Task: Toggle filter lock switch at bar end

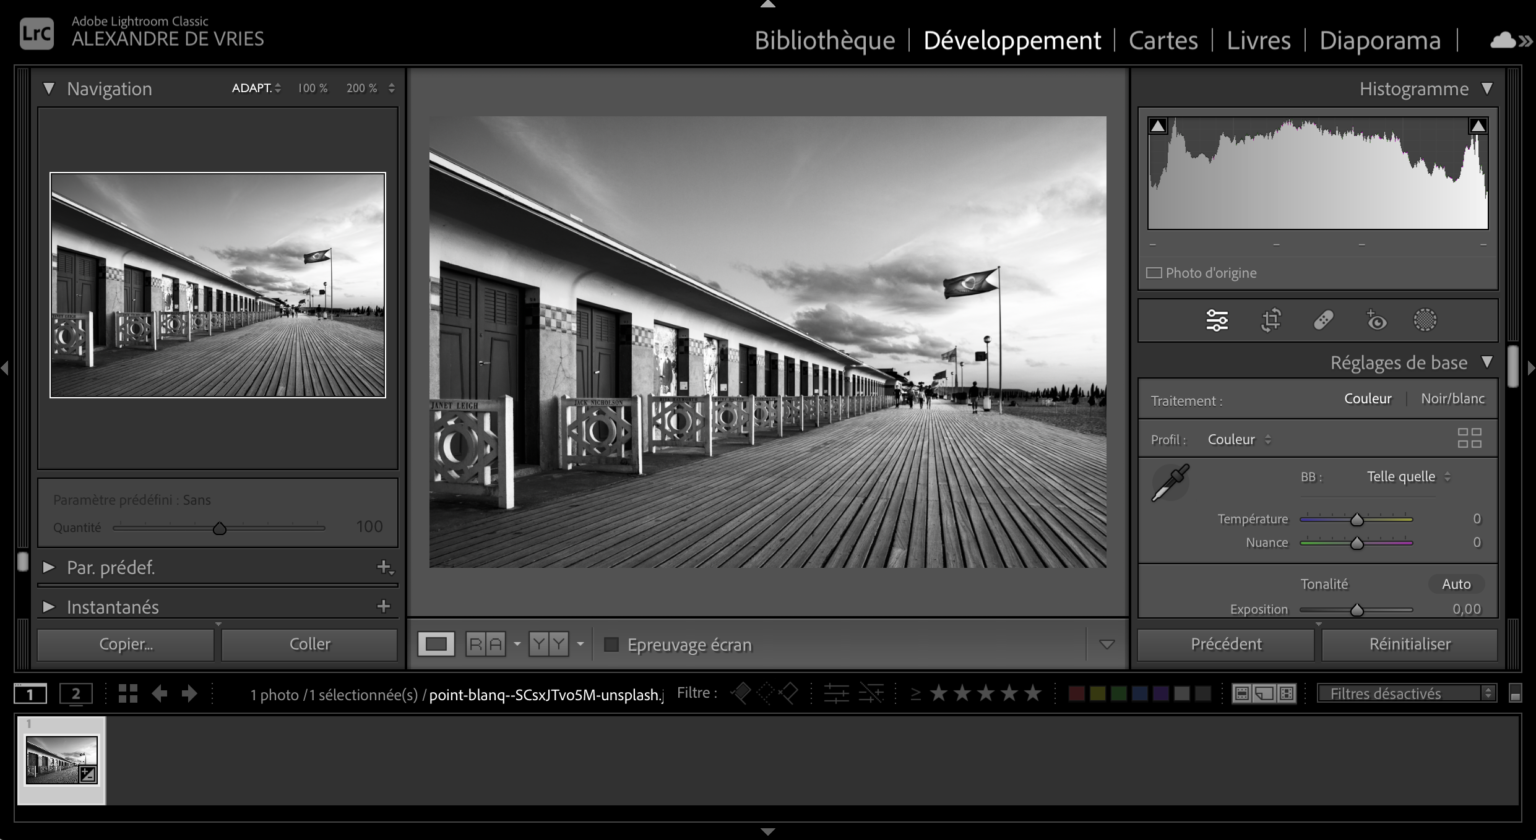Action: point(1515,693)
